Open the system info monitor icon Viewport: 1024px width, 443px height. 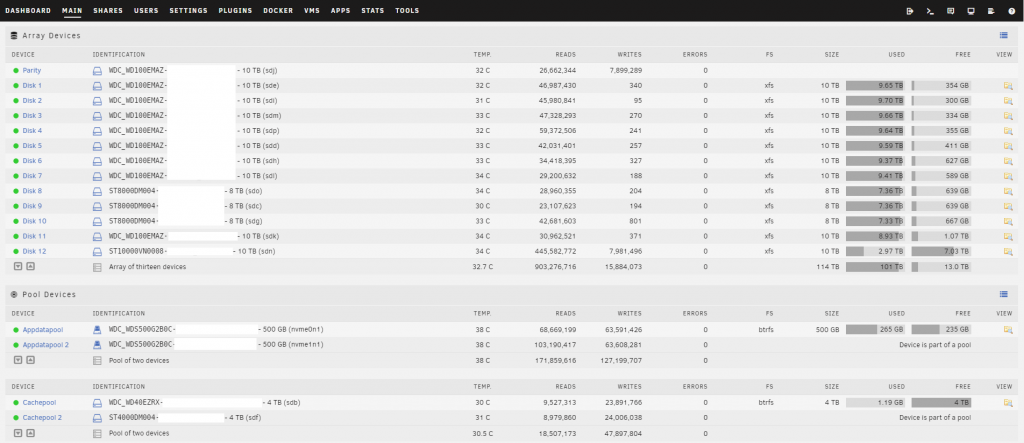point(969,11)
